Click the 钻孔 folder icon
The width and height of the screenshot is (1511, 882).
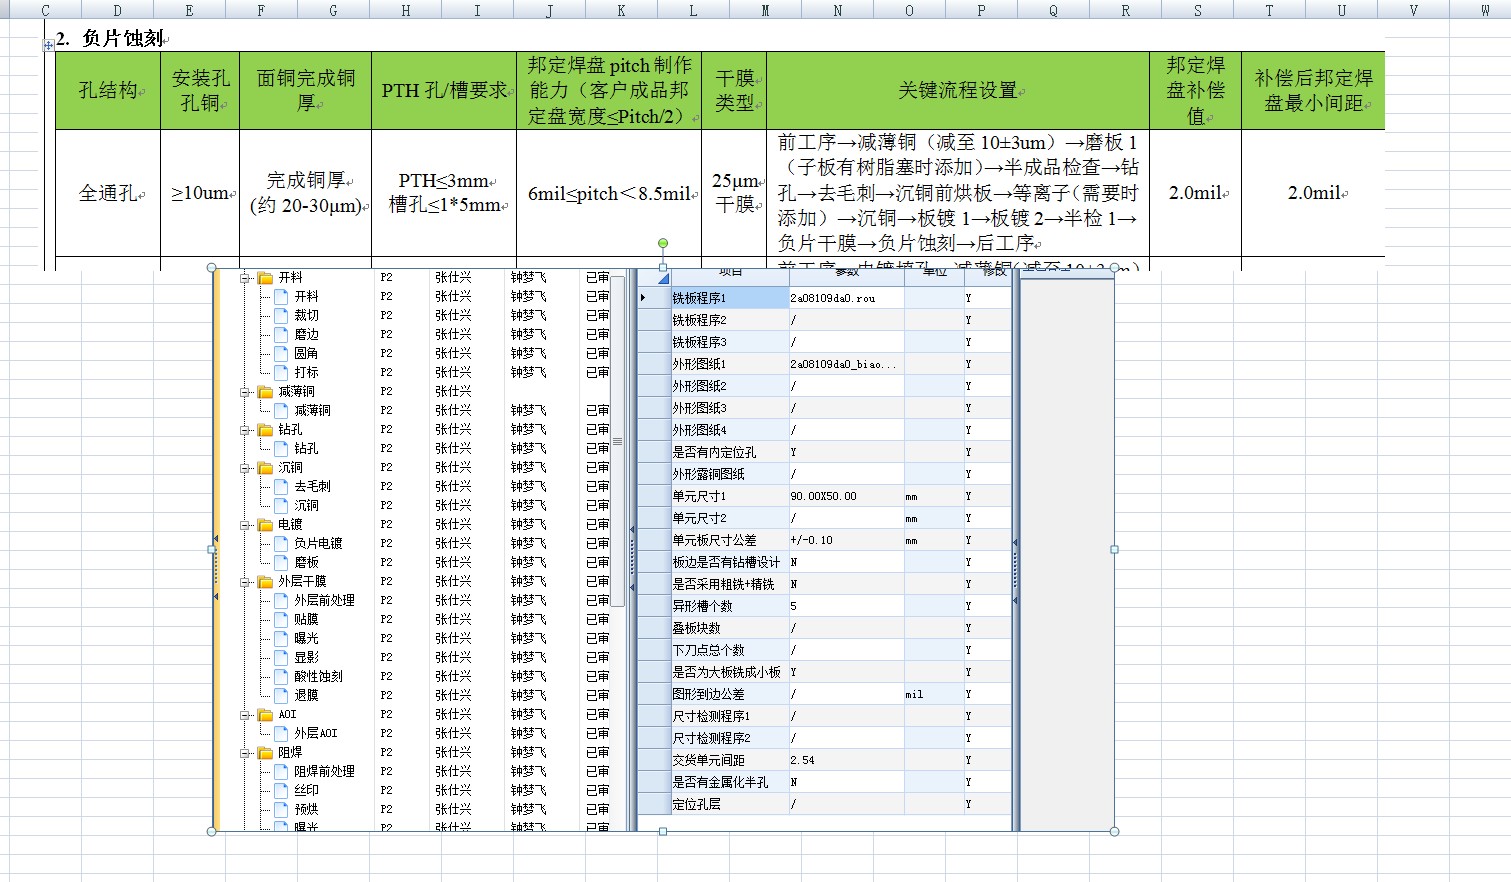(265, 430)
